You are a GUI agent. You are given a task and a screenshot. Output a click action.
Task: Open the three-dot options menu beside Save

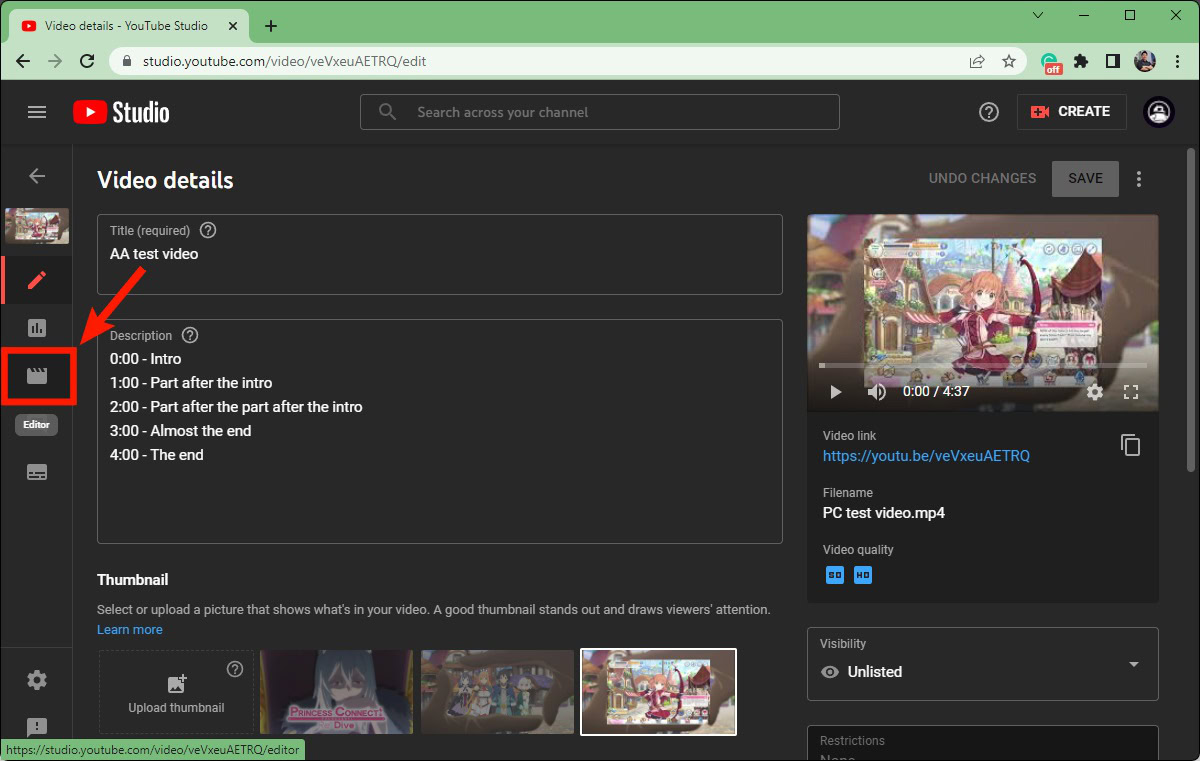(x=1138, y=179)
